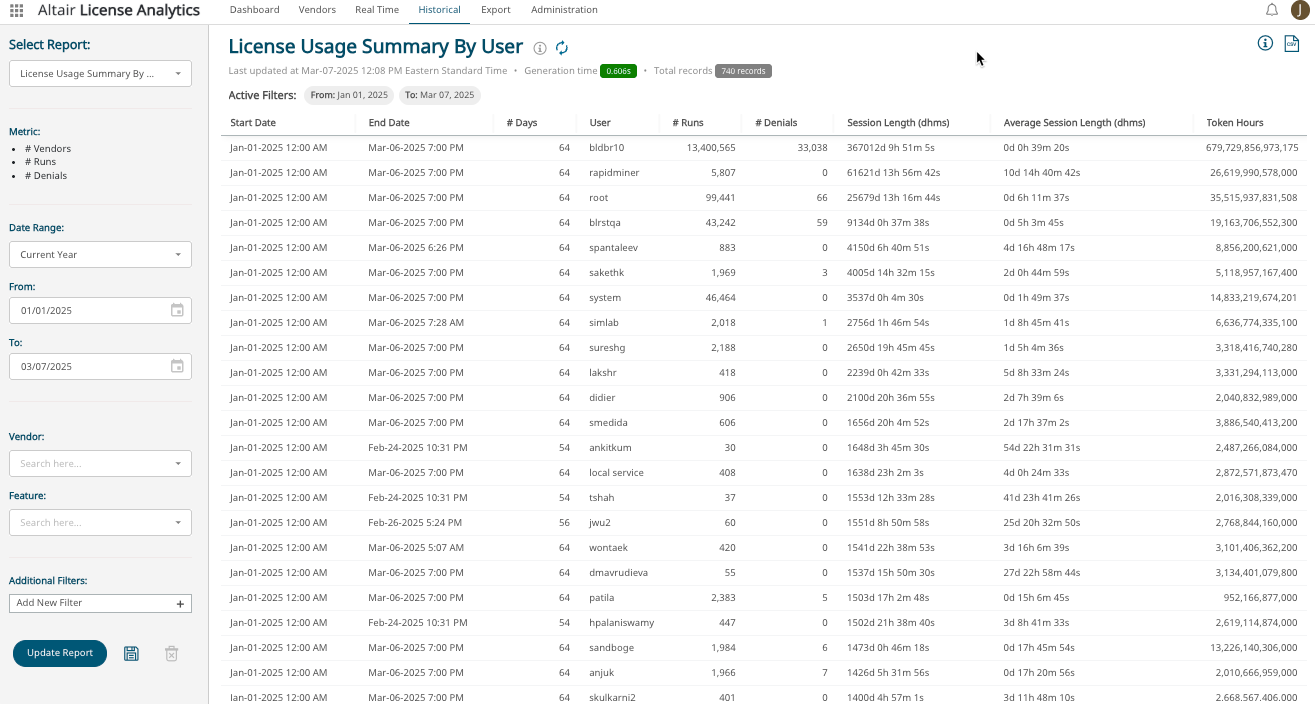Image resolution: width=1315 pixels, height=704 pixels.
Task: Click the 740 records badge
Action: pos(743,71)
